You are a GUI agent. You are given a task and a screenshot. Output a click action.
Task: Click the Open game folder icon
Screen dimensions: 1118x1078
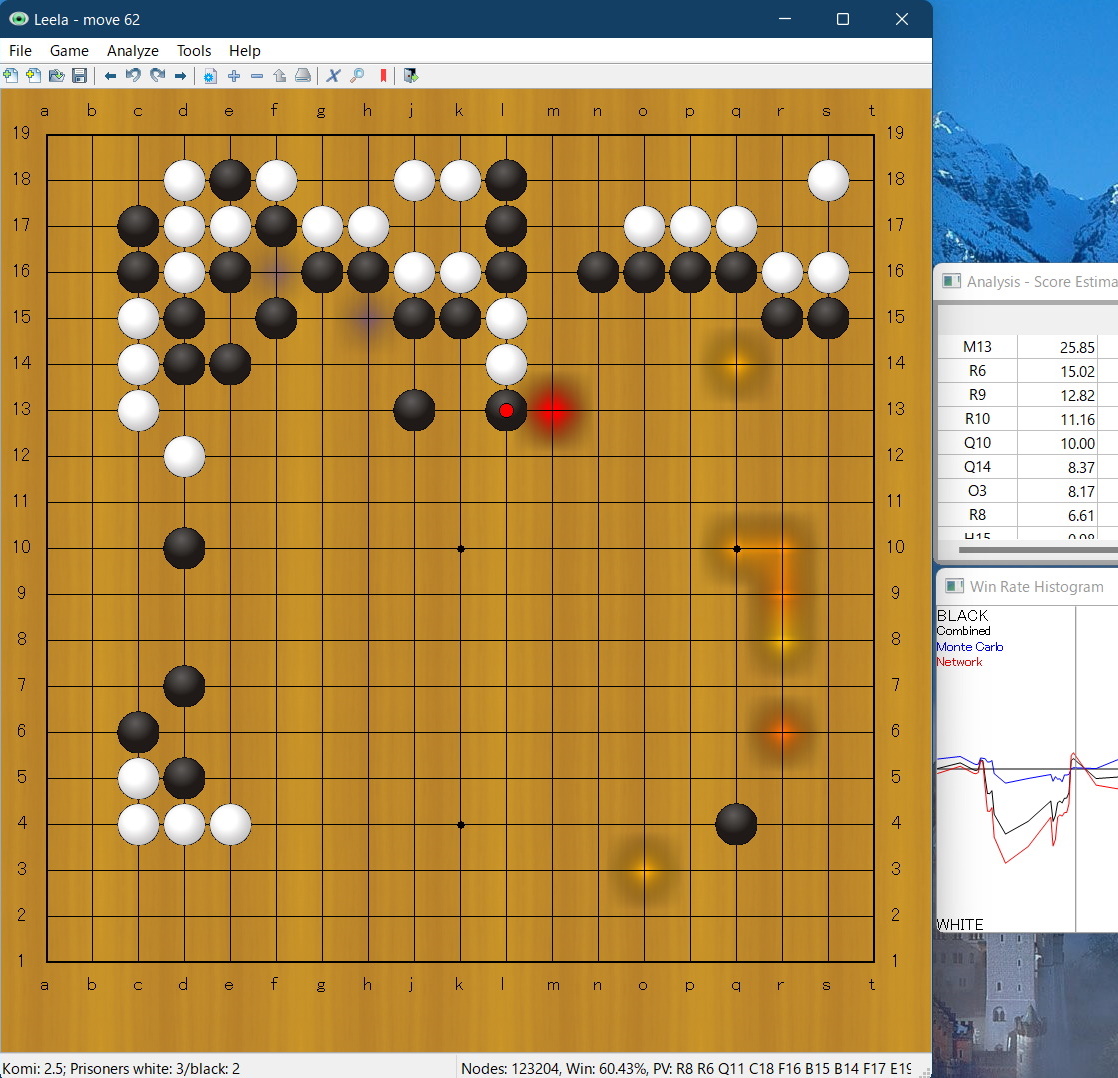pyautogui.click(x=56, y=76)
